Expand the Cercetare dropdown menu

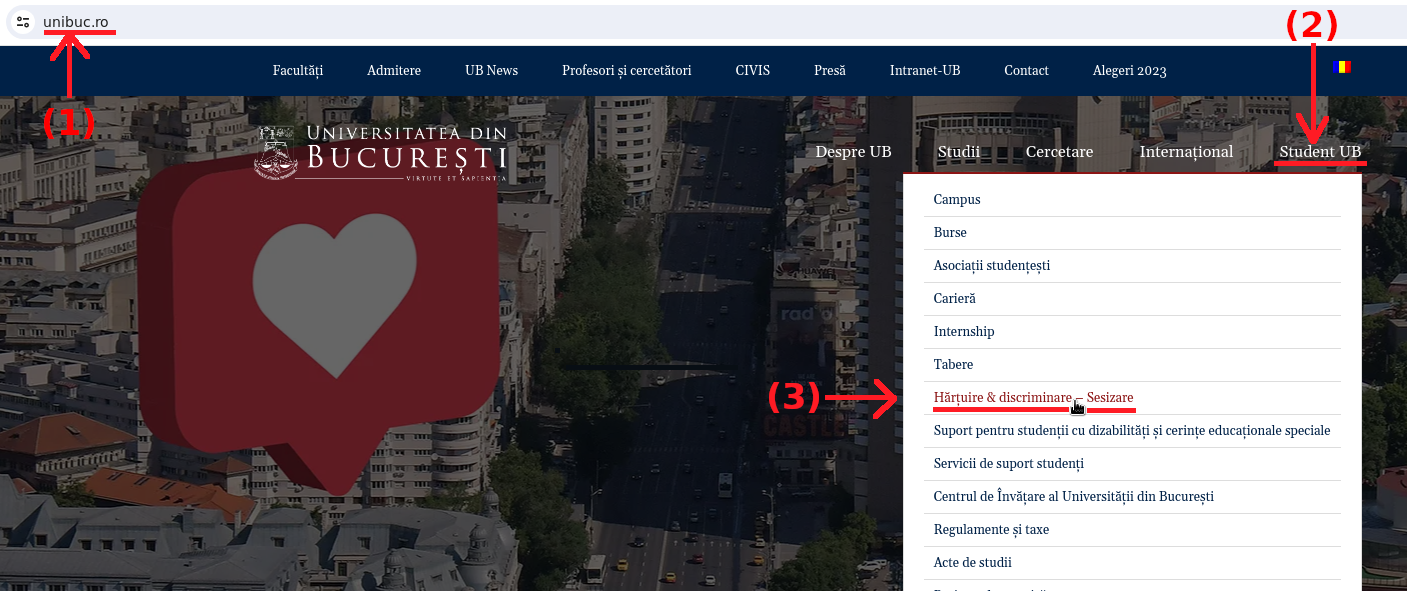click(x=1059, y=152)
